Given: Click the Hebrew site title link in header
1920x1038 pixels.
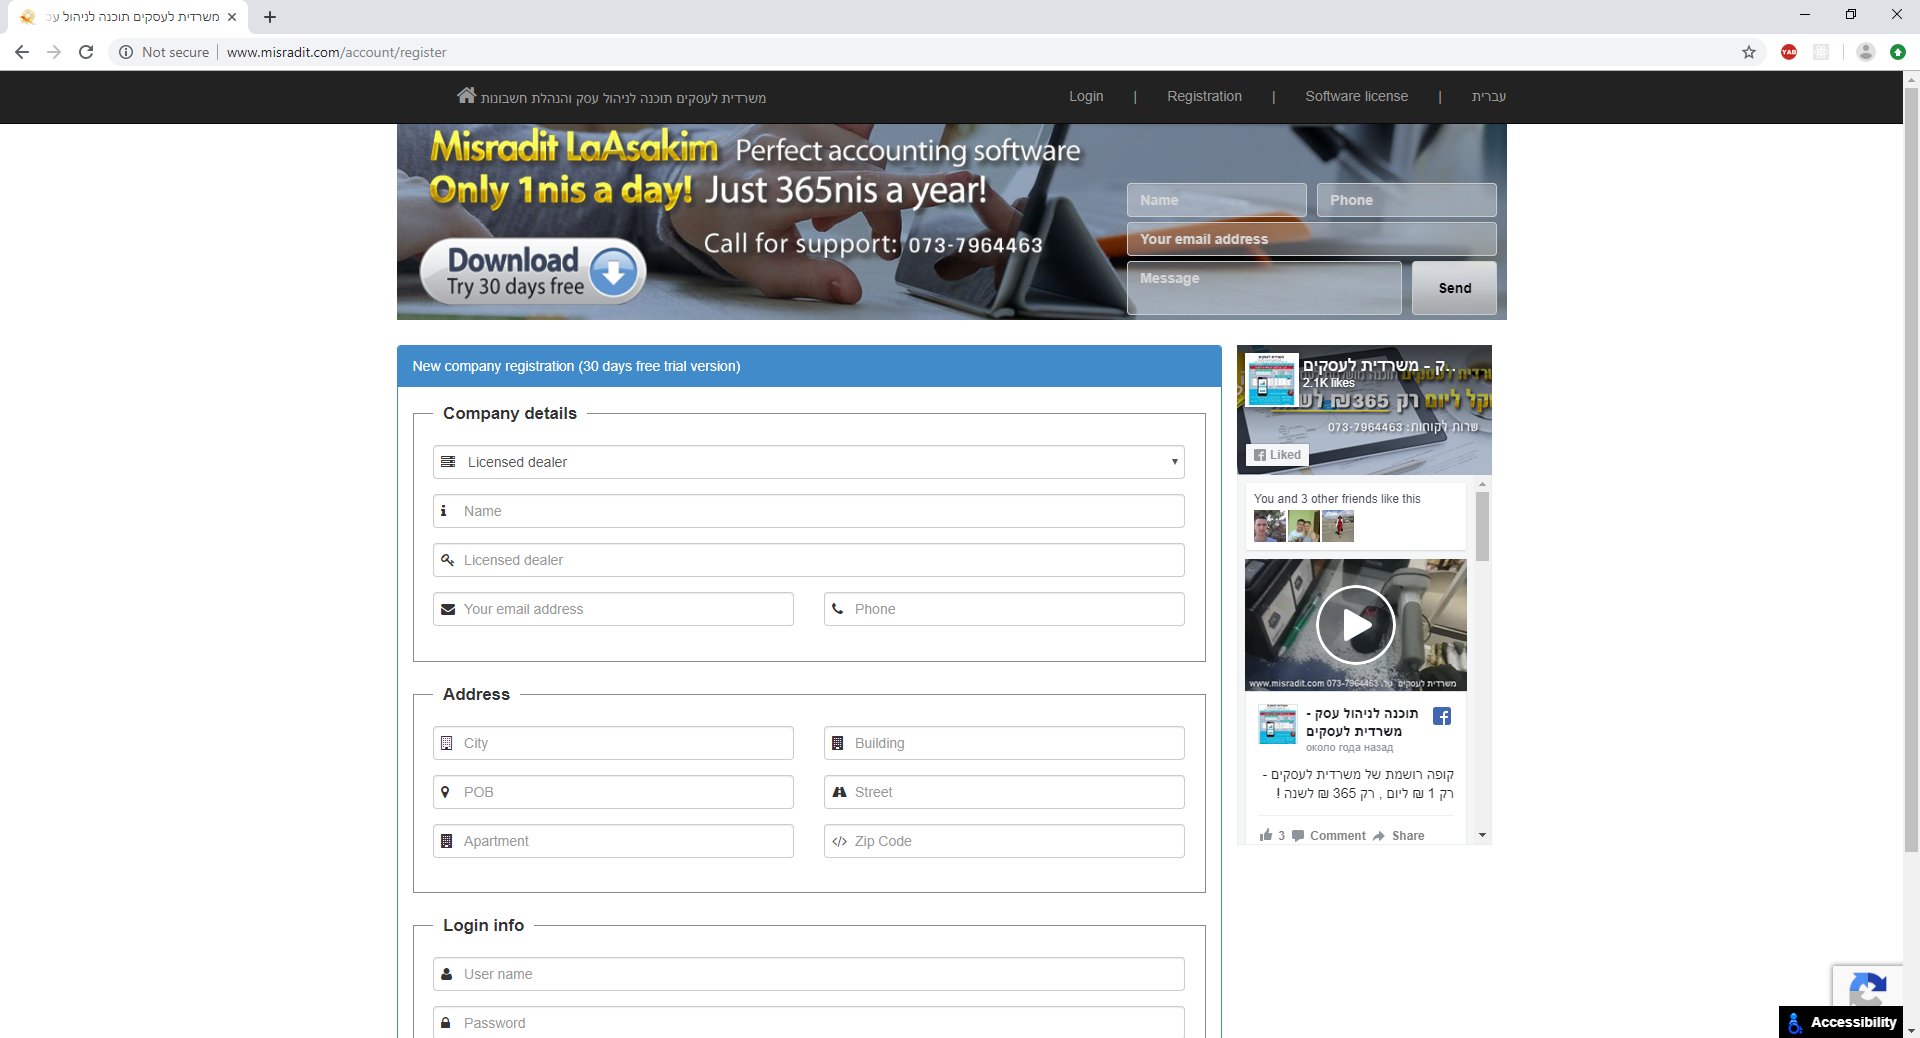Looking at the screenshot, I should coord(623,98).
